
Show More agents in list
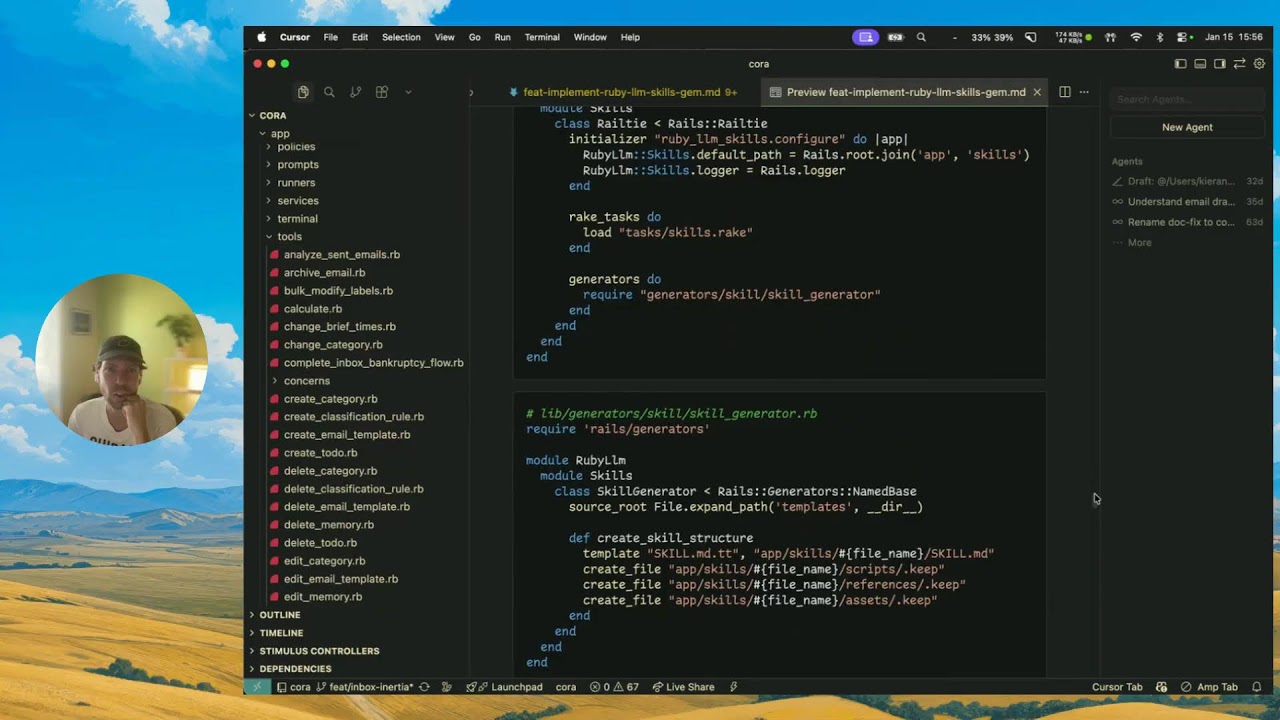[1139, 243]
